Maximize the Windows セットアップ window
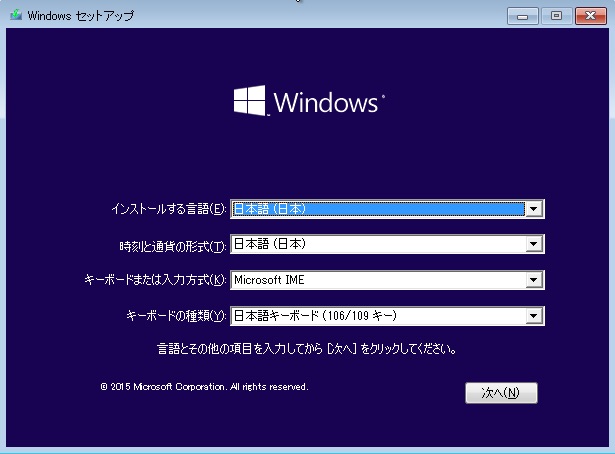This screenshot has height=454, width=615. (x=555, y=16)
